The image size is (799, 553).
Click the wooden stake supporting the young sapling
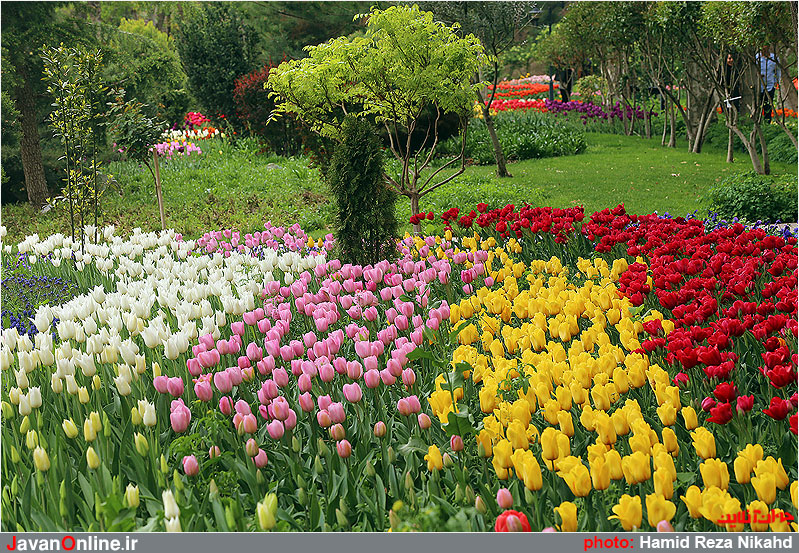click(159, 190)
